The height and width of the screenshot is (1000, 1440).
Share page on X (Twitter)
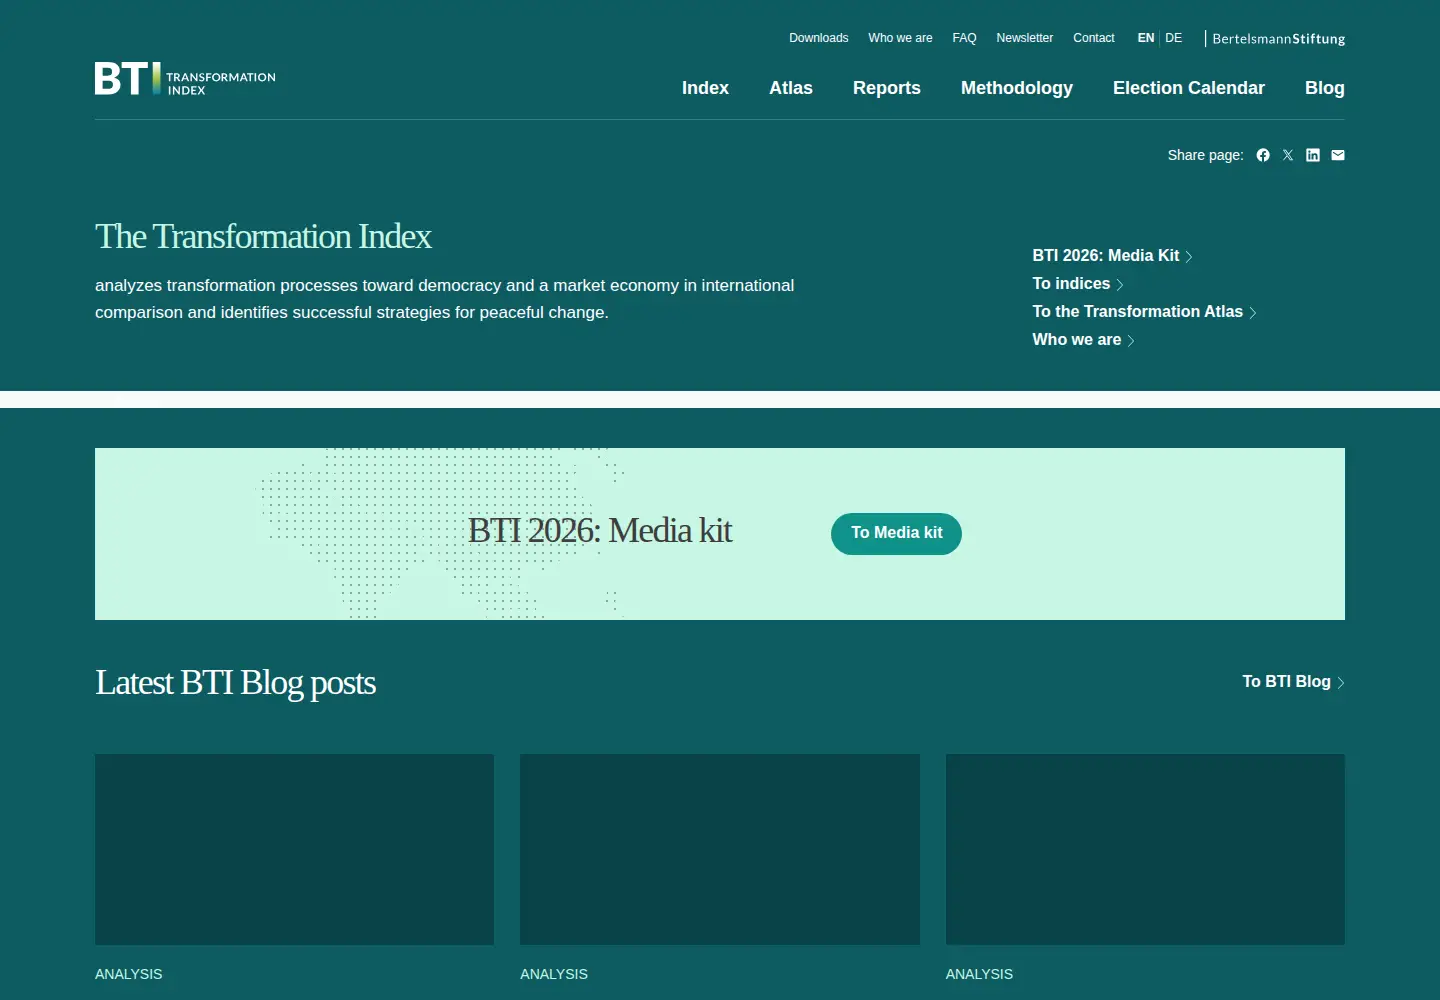(x=1288, y=155)
